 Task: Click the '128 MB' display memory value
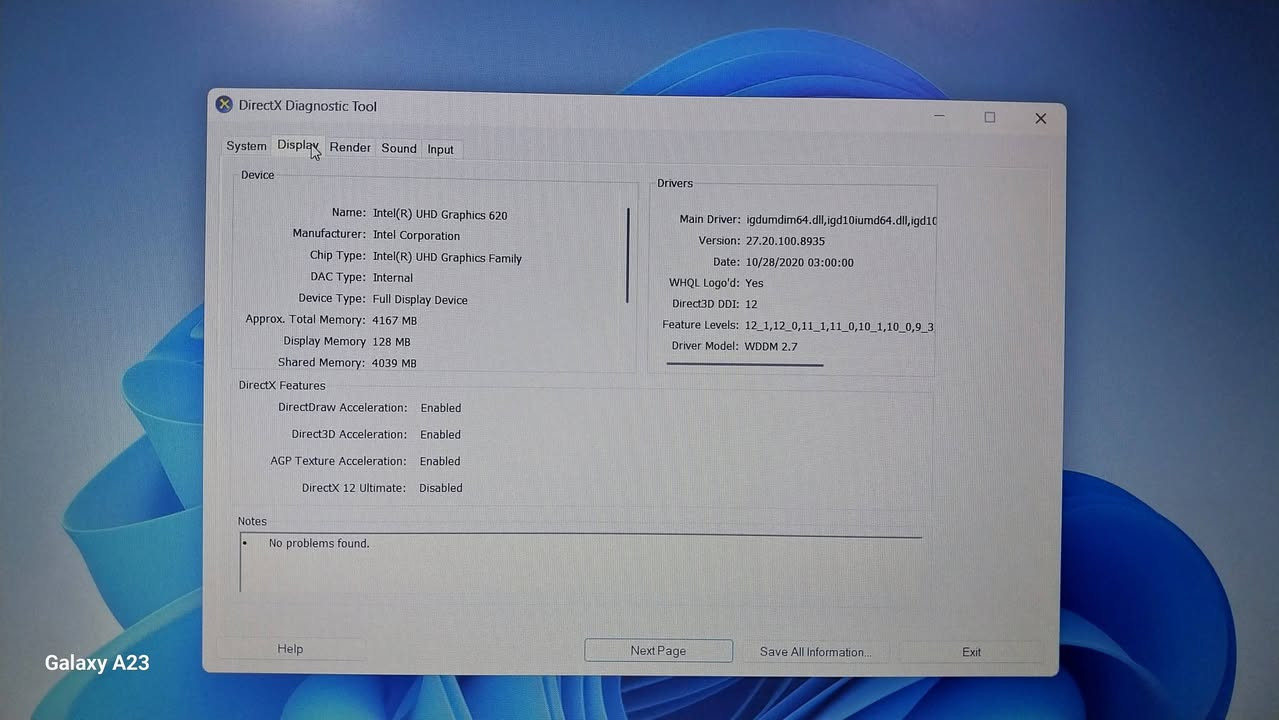pos(391,342)
